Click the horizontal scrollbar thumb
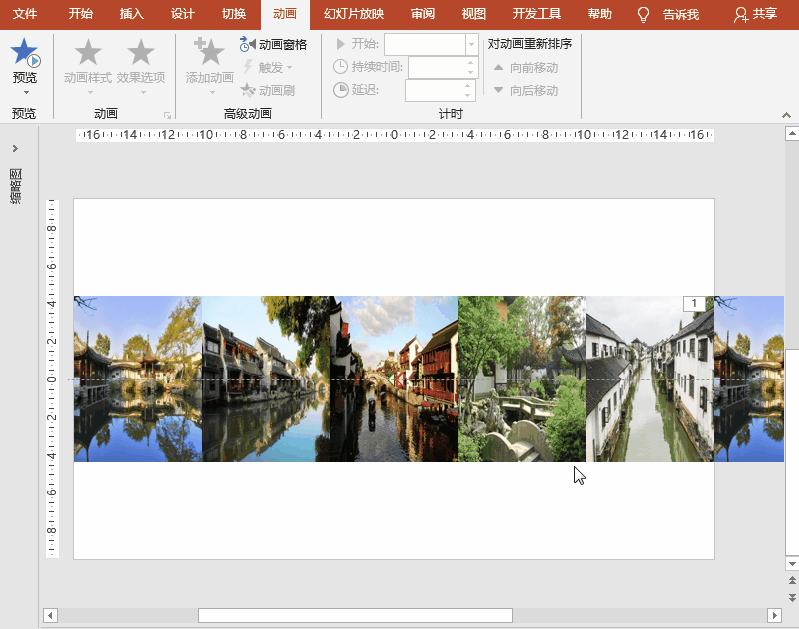Screen dimensions: 799x629 point(355,615)
